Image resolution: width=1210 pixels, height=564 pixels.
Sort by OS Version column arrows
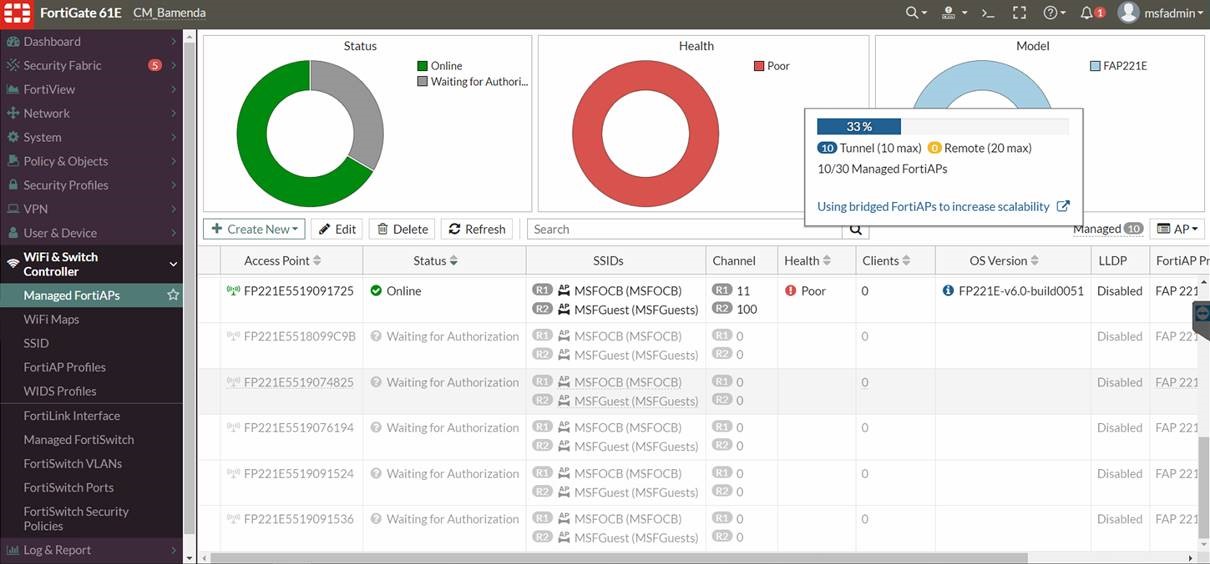[1035, 261]
